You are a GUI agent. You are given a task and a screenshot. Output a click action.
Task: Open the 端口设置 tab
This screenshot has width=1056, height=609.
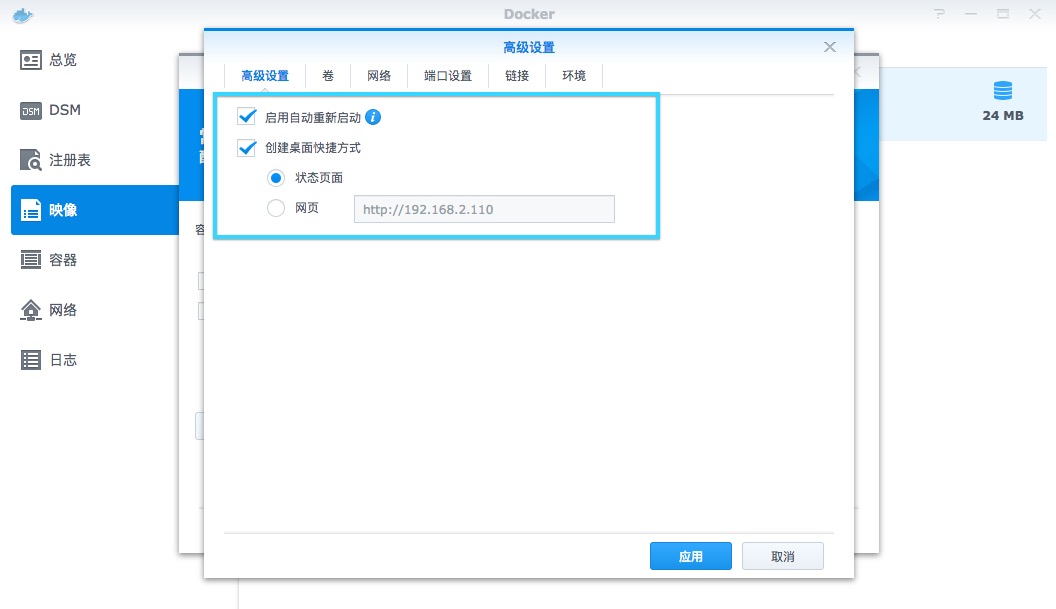click(447, 76)
